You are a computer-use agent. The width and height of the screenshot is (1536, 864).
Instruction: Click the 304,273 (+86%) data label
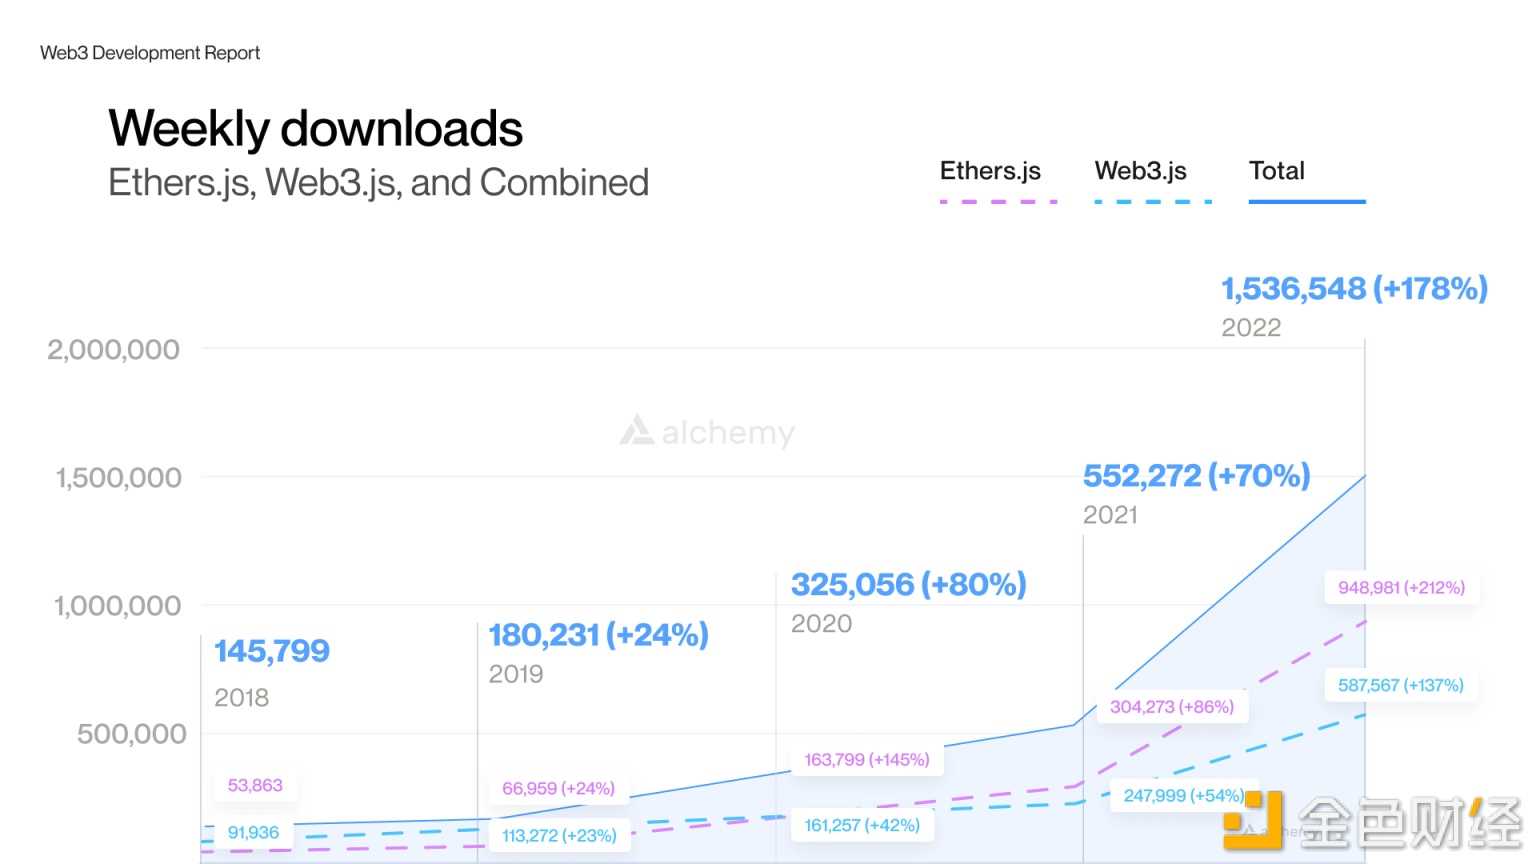(x=1171, y=707)
